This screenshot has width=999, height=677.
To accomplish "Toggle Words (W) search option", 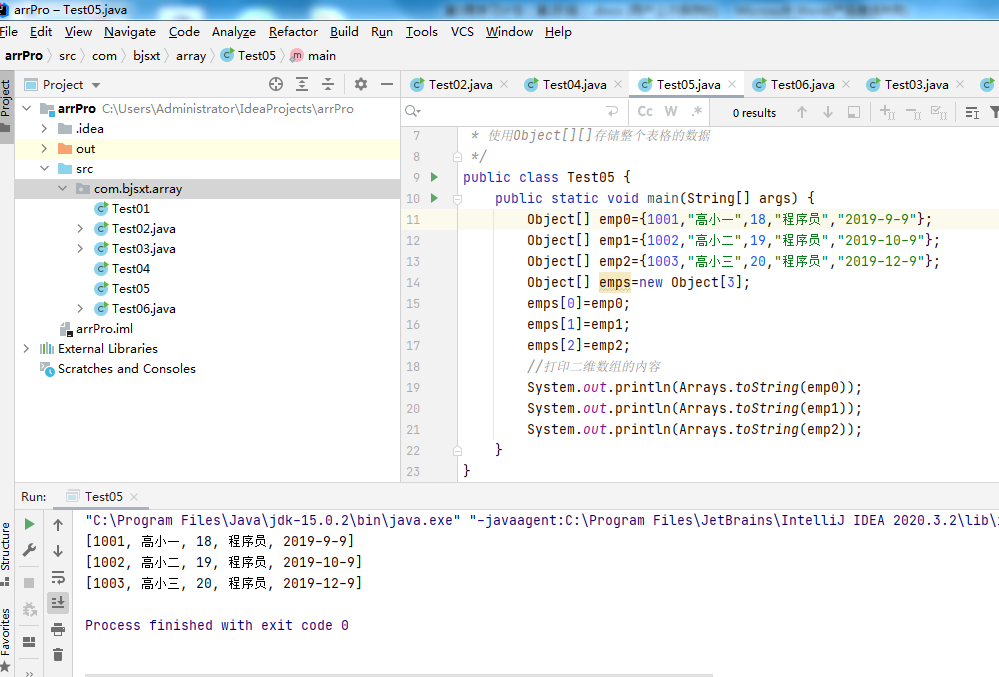I will point(671,111).
